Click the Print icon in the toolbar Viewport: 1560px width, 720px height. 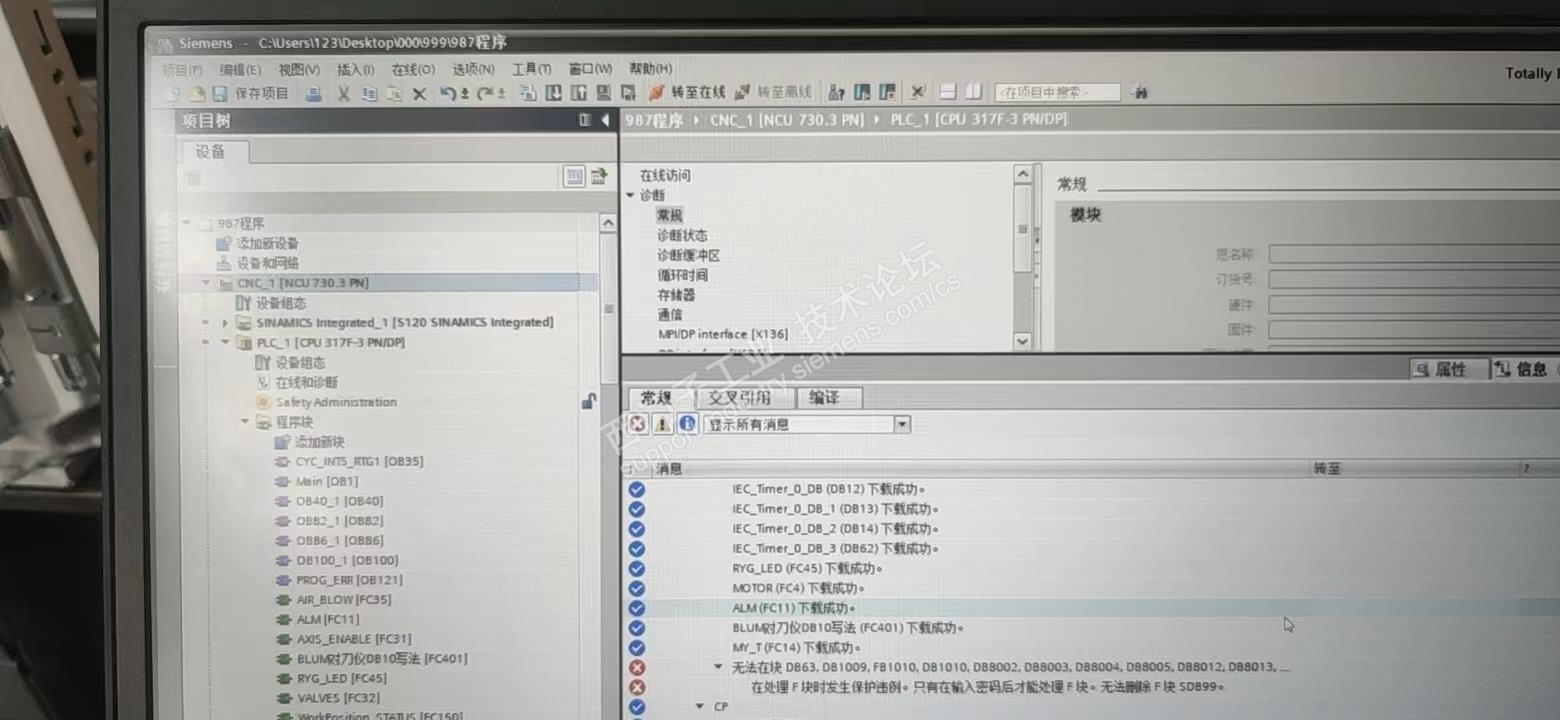(313, 94)
